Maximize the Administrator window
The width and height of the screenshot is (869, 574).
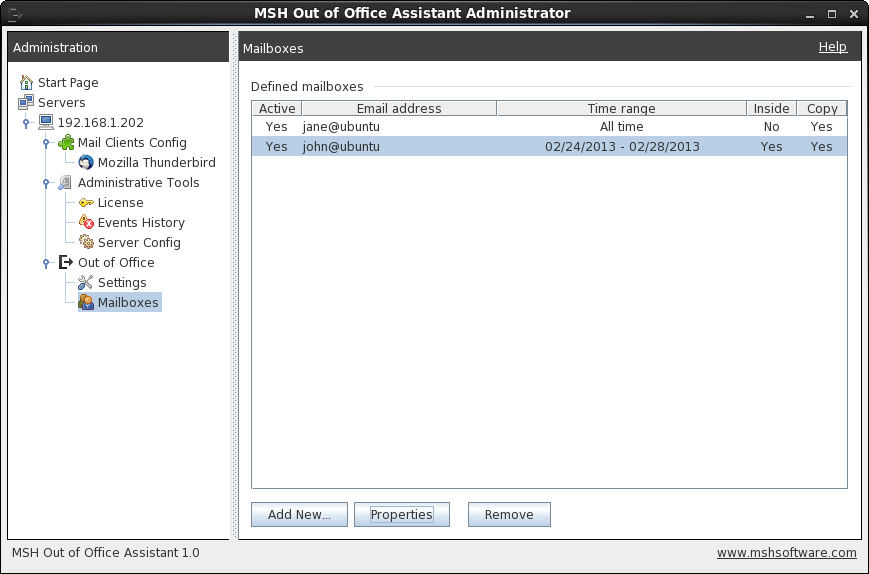click(x=832, y=14)
